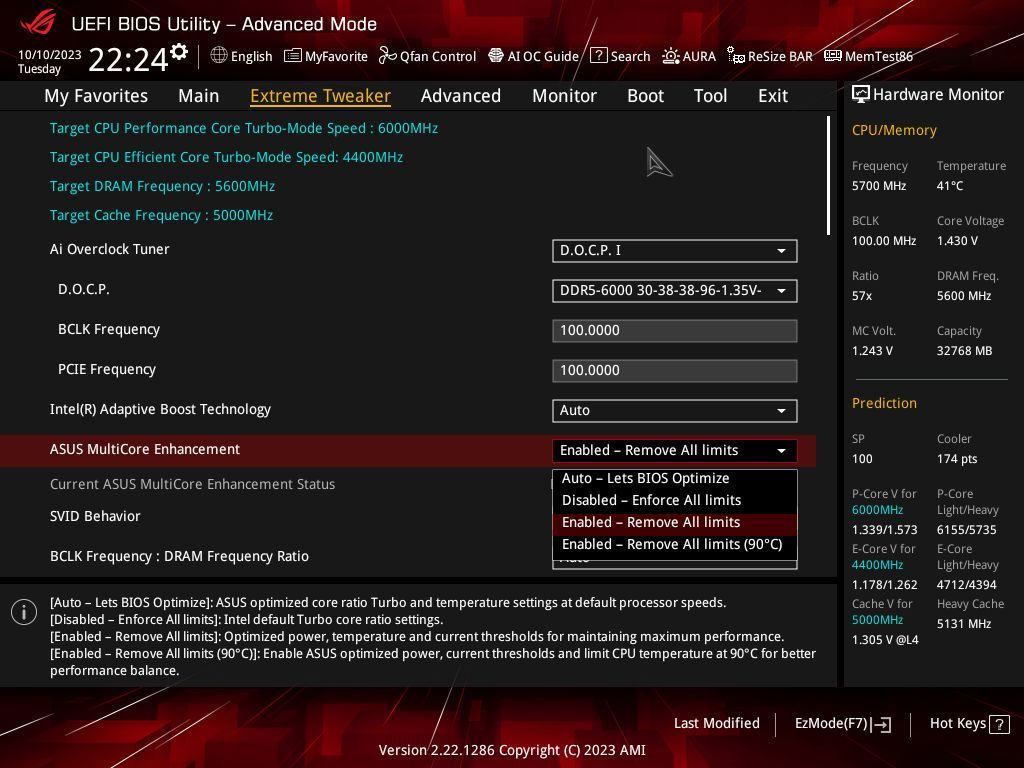The image size is (1024, 768).
Task: Click the 6000MHz P-Core prediction value
Action: pos(877,510)
